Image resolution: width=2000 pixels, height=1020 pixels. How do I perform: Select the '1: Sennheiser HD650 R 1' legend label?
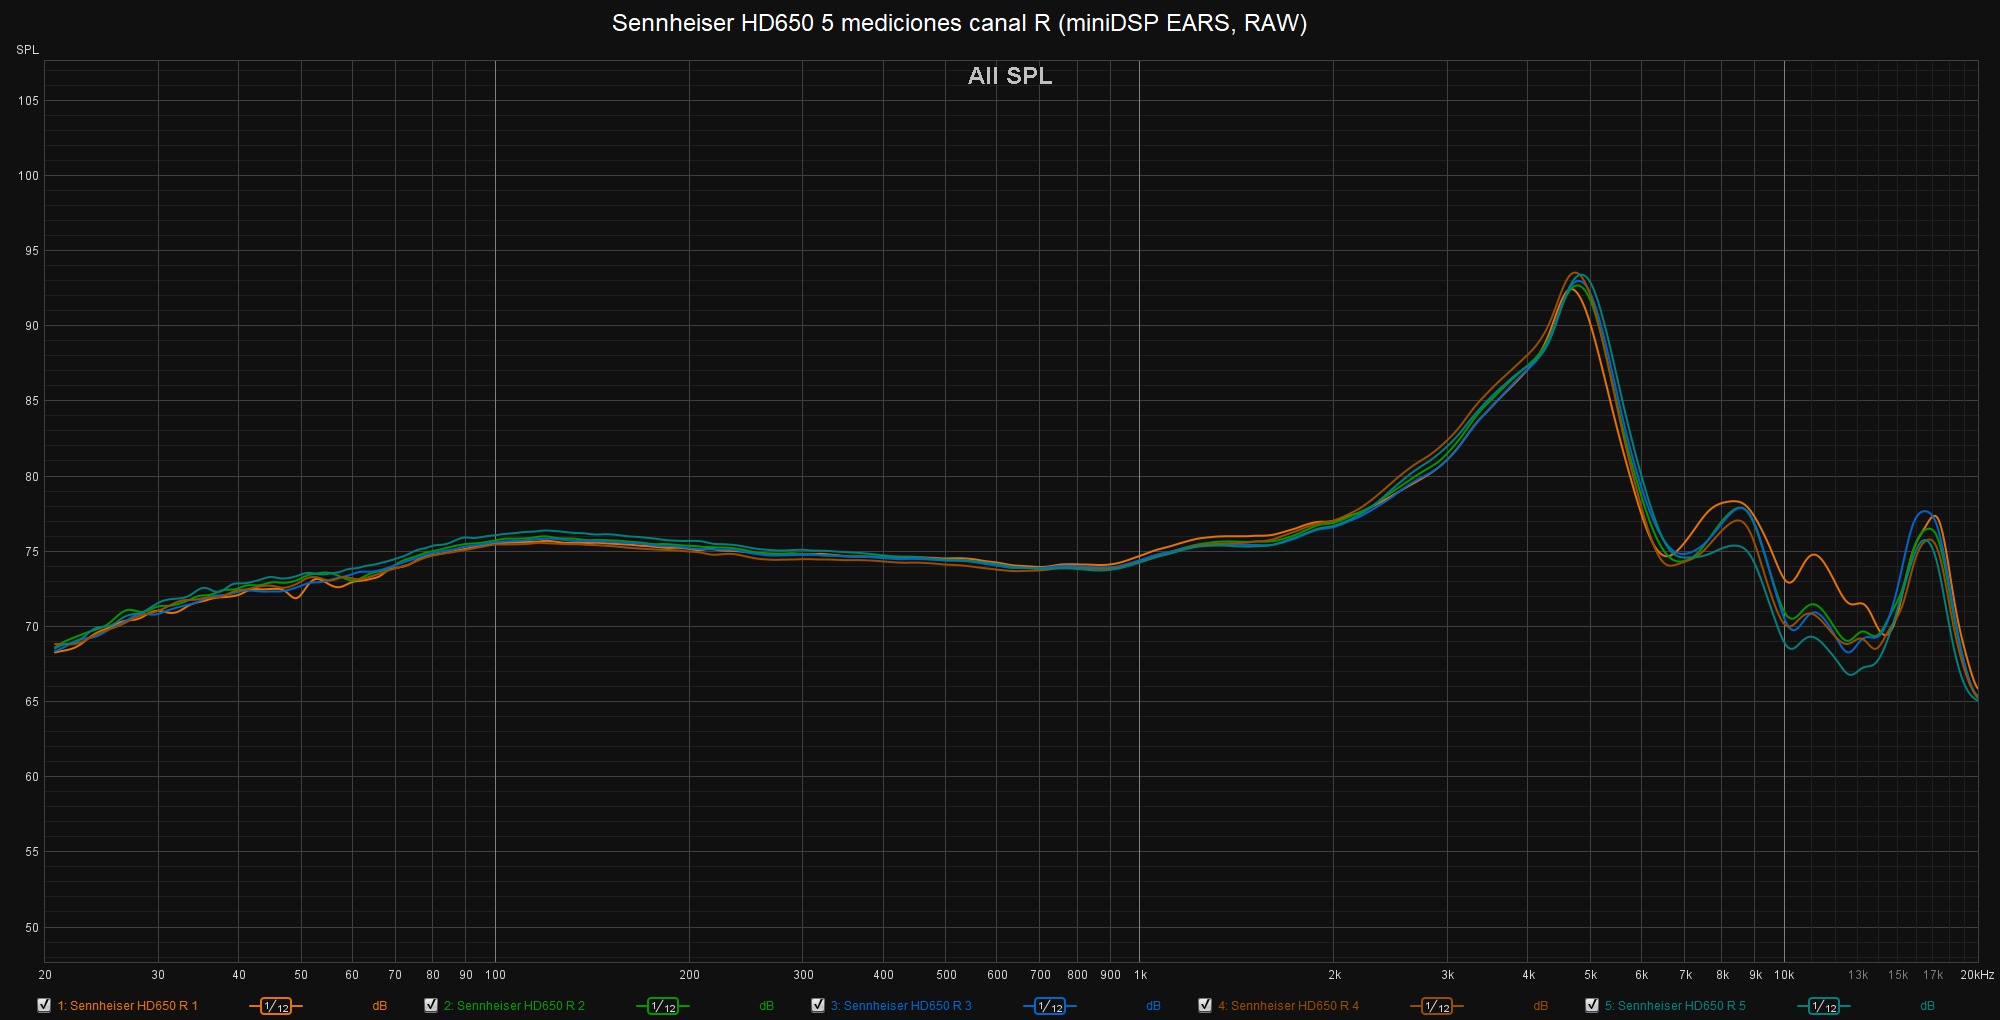(x=128, y=1006)
